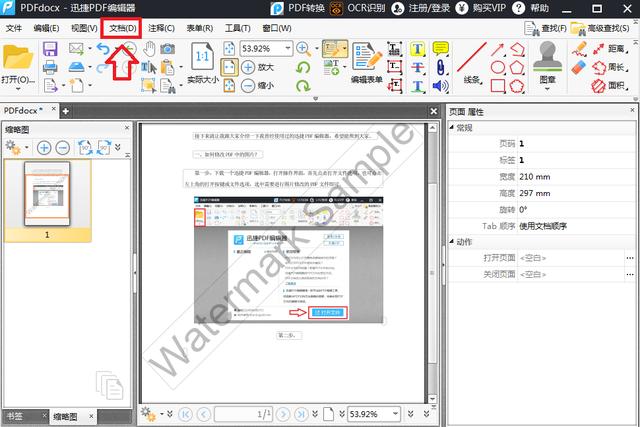The image size is (640, 427).
Task: Open the 图章 stamp tool
Action: pyautogui.click(x=547, y=61)
